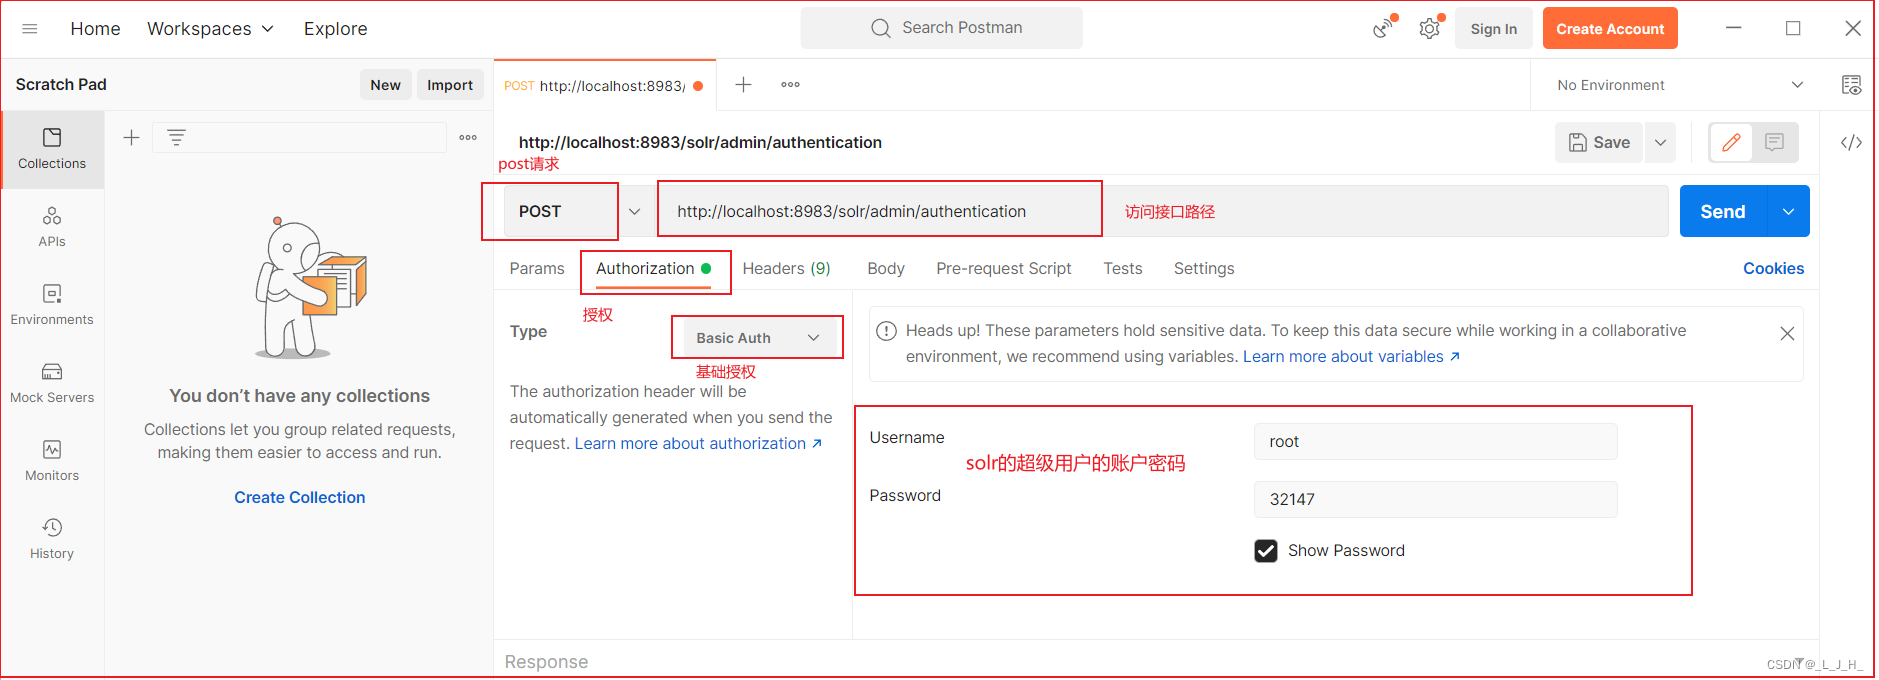Click the pencil edit icon
This screenshot has height=680, width=1879.
click(1731, 142)
